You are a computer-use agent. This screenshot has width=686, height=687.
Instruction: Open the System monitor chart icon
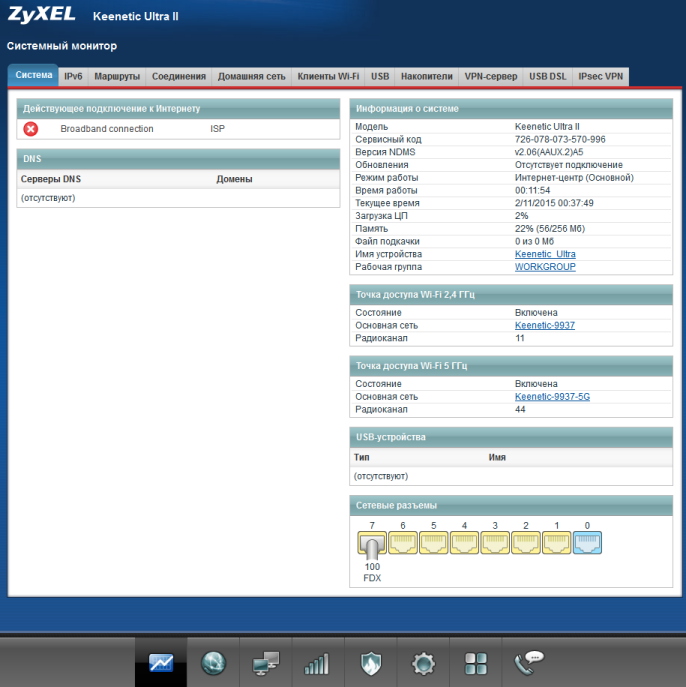[161, 662]
